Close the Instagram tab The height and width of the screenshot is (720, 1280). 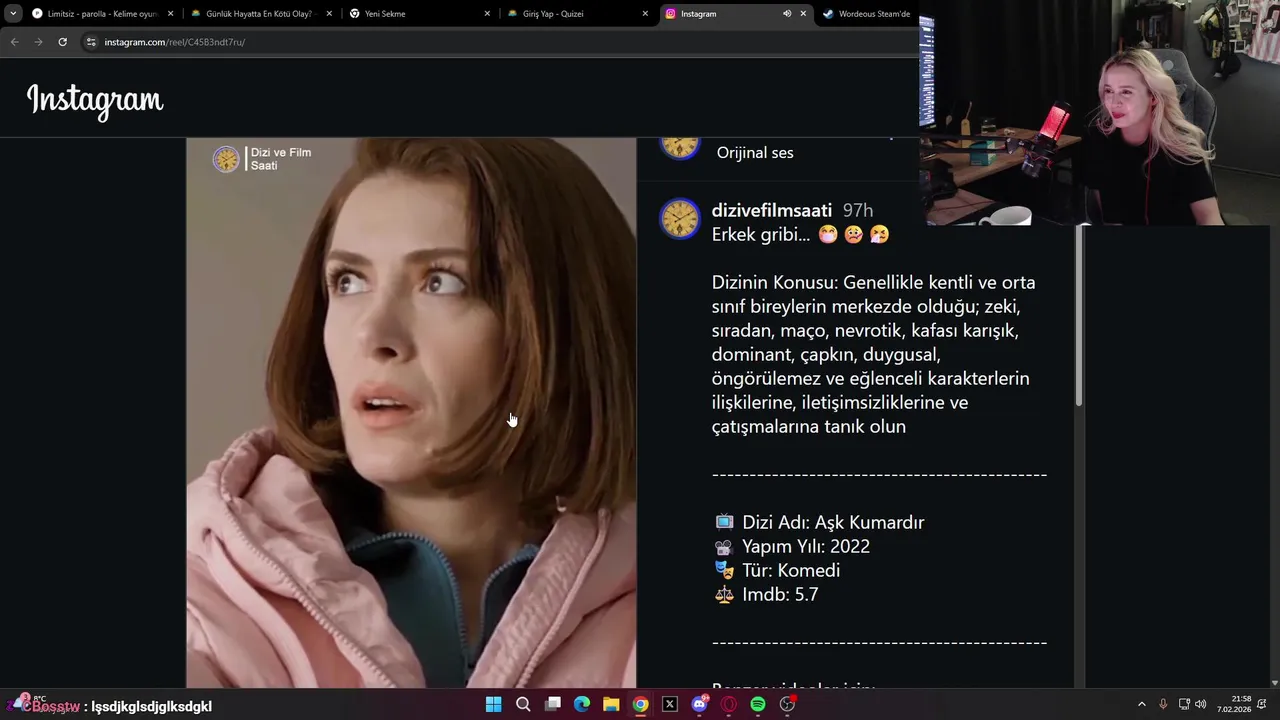[803, 14]
